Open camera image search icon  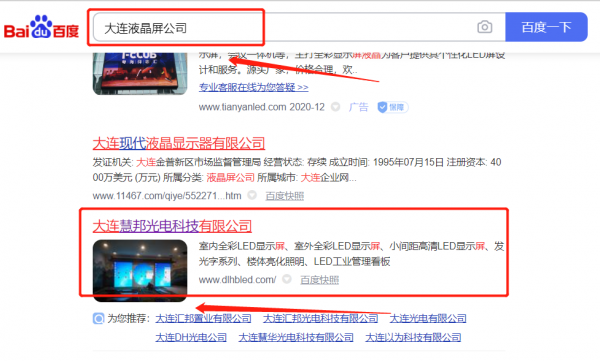coord(484,27)
